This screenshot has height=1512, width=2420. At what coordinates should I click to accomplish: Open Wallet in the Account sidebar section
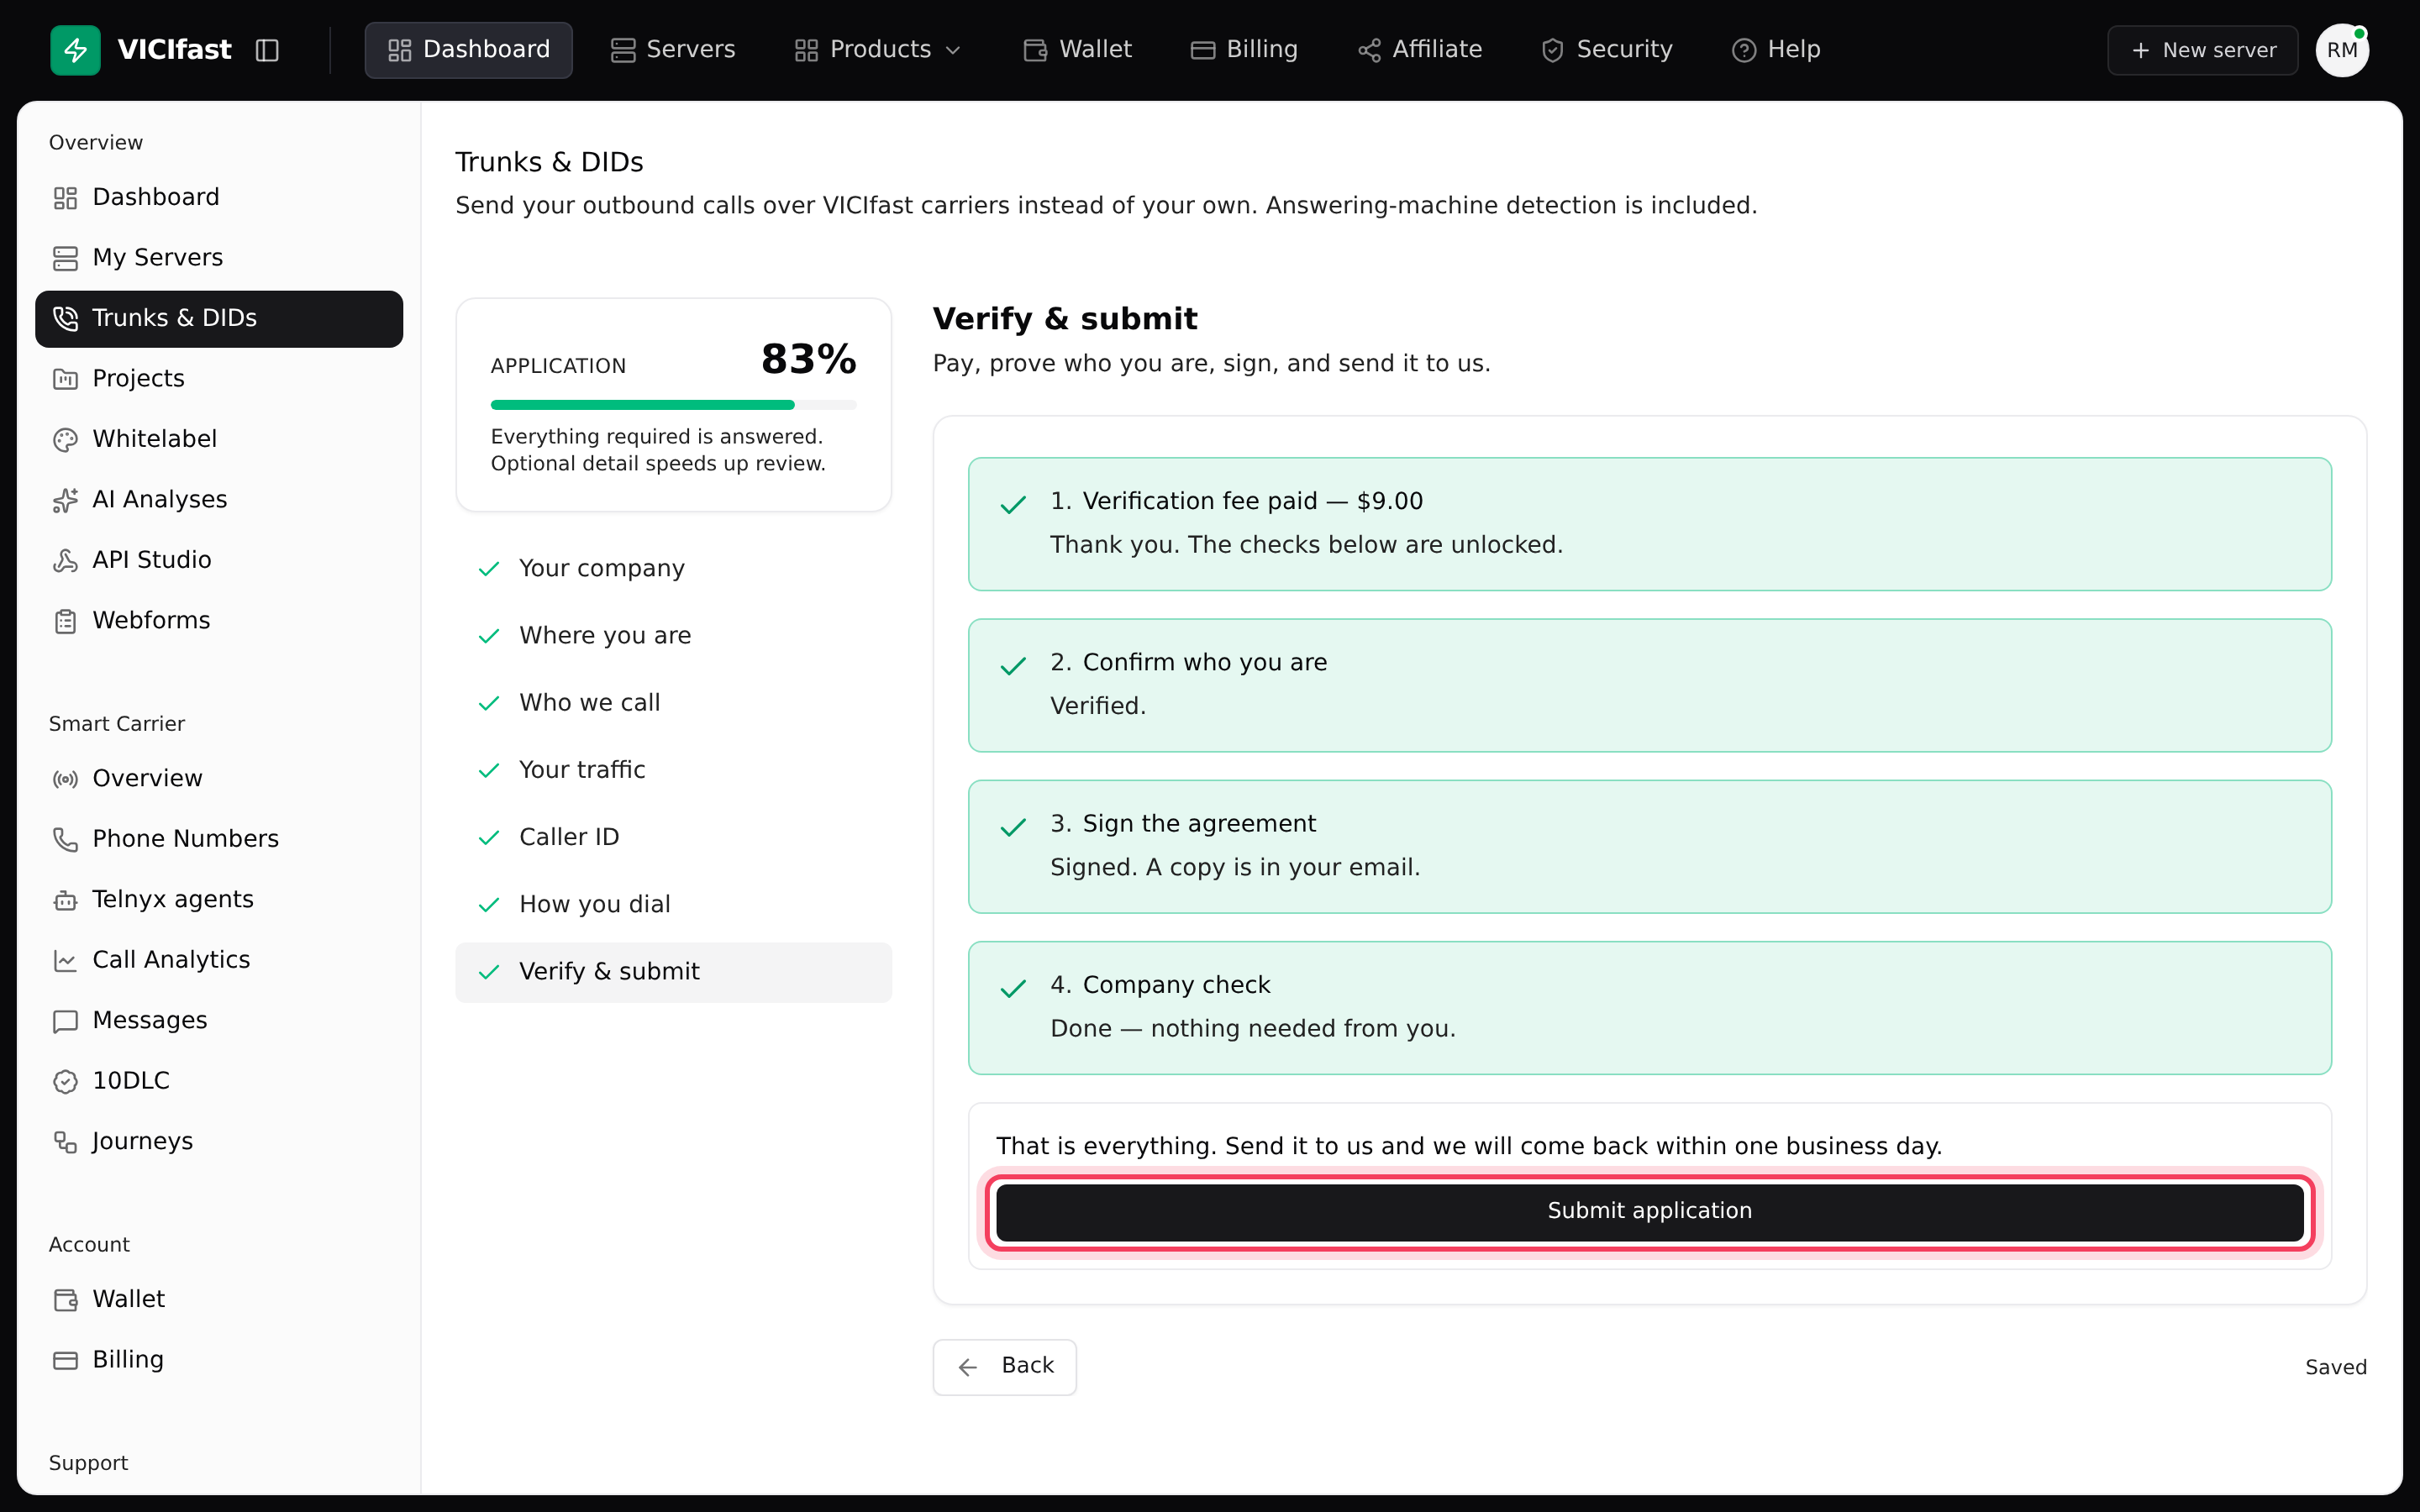[219, 1300]
